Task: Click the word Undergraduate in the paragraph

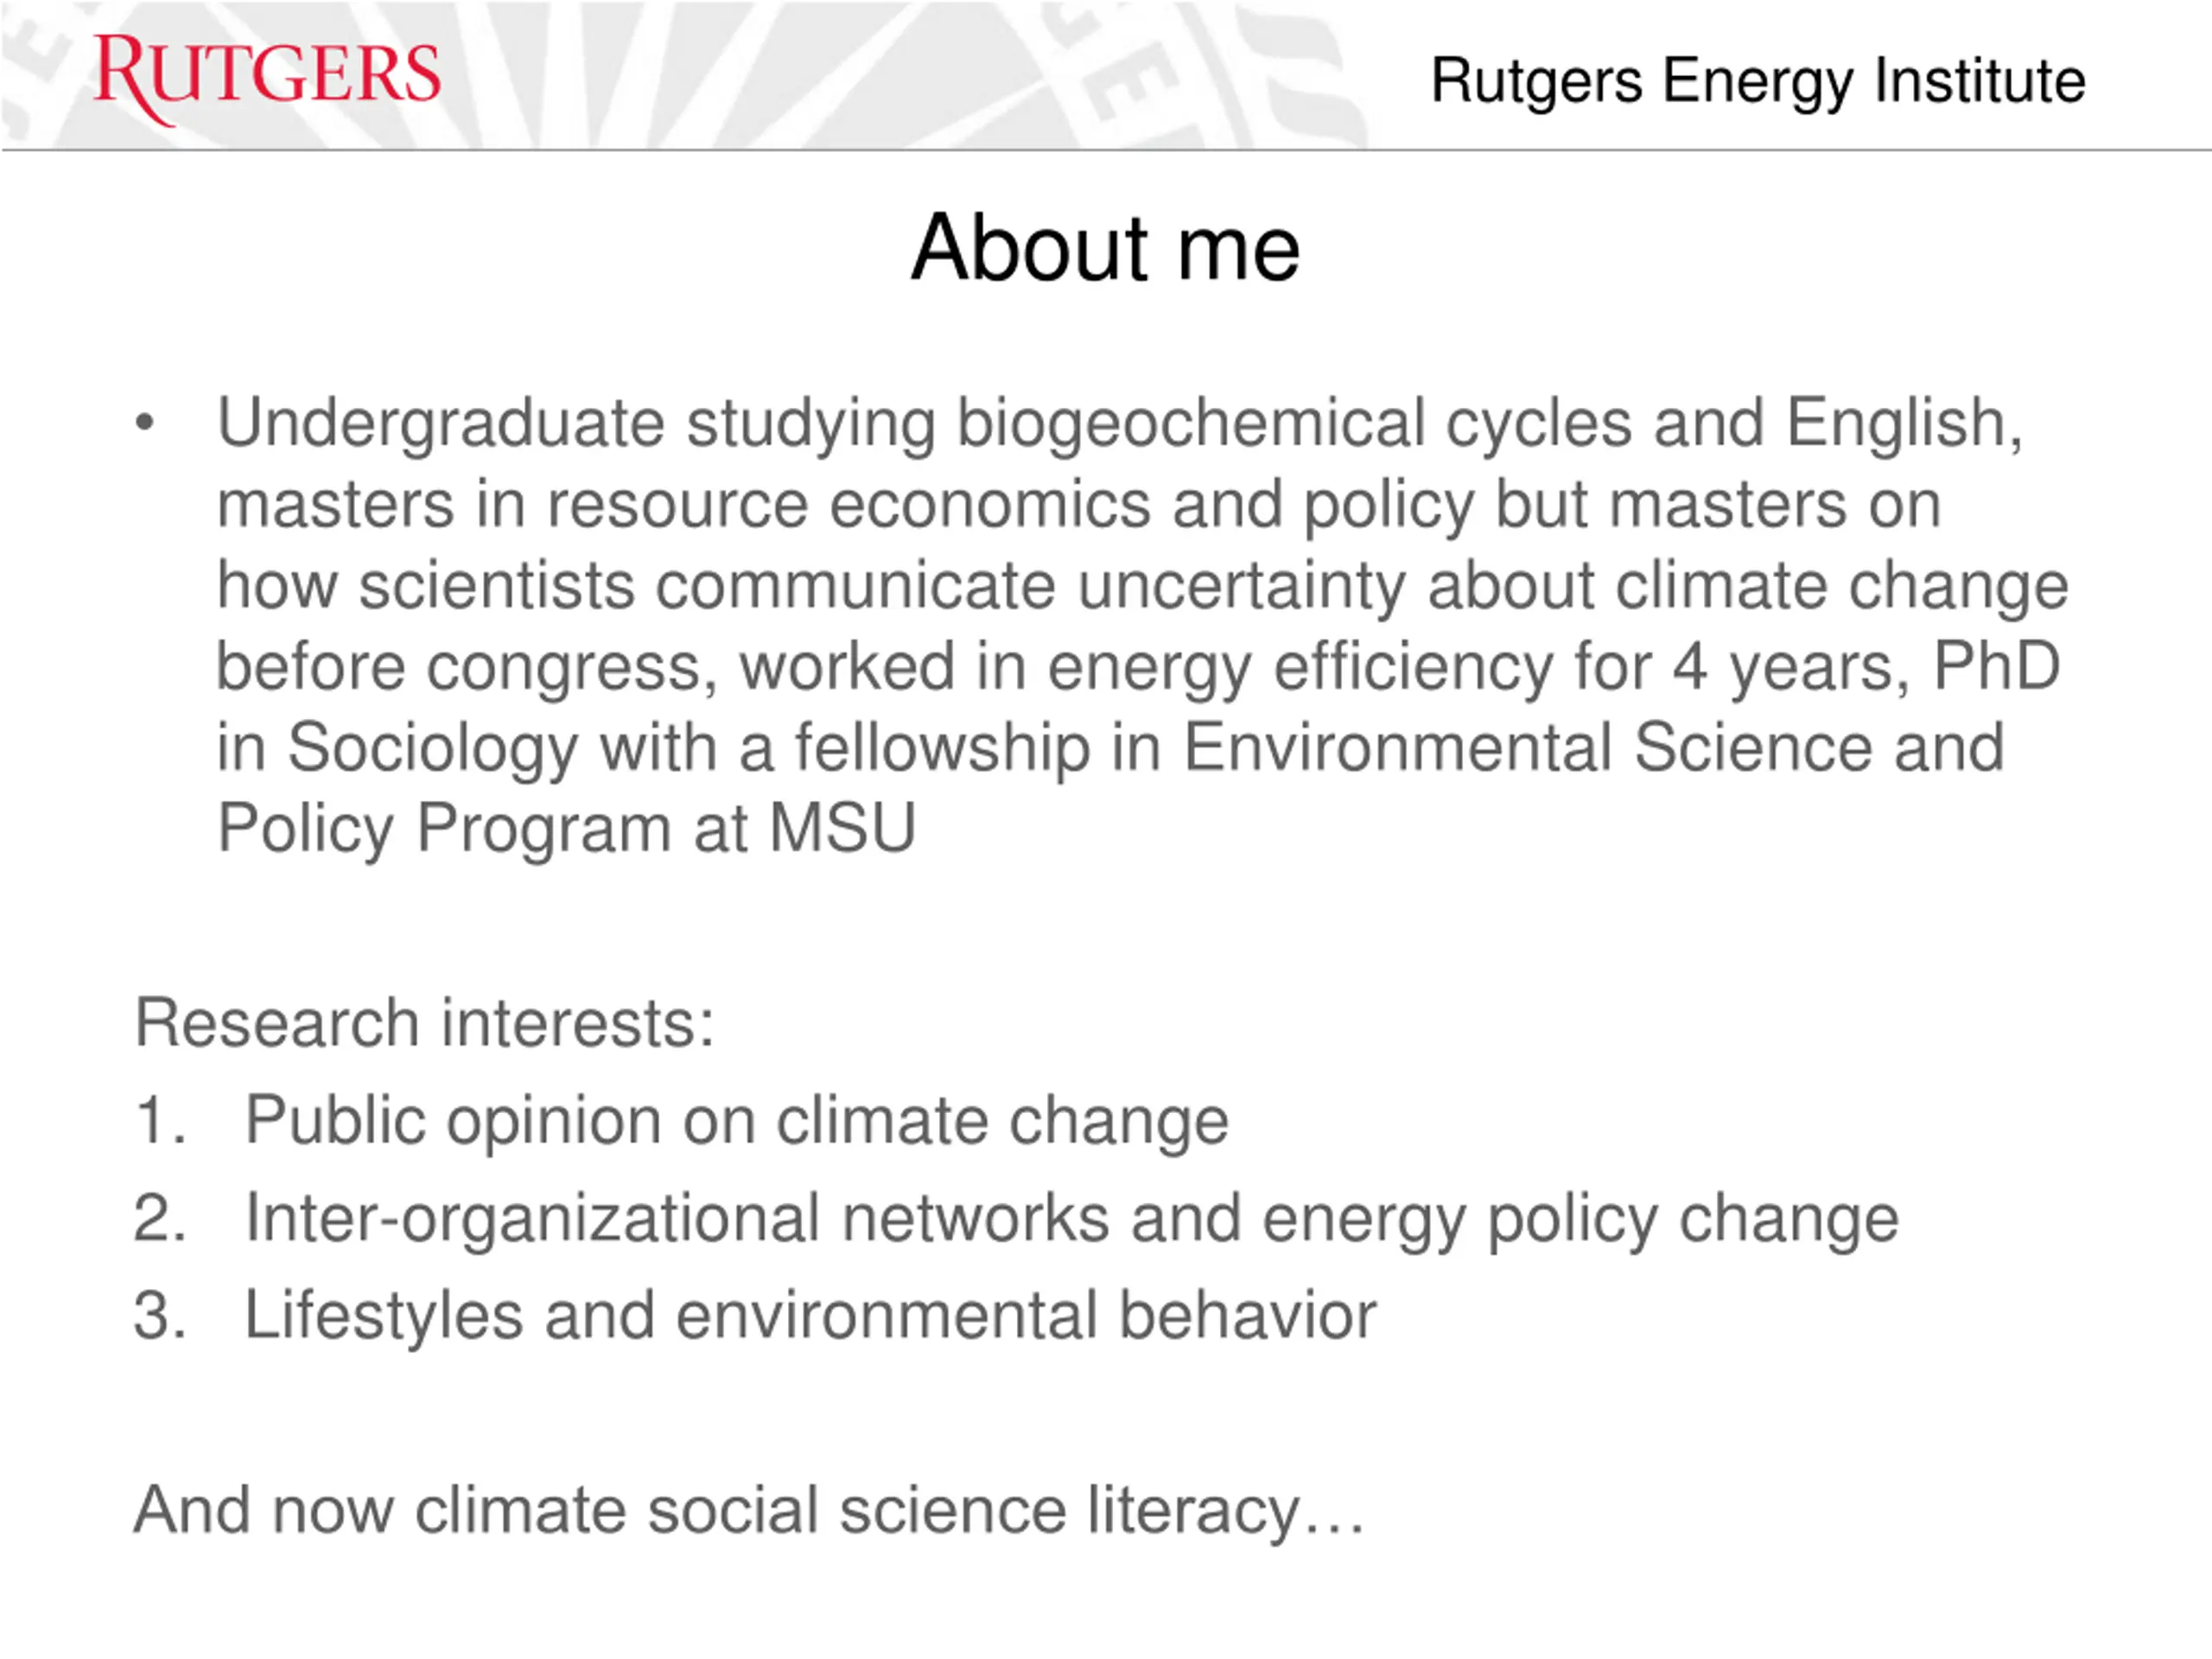Action: click(x=440, y=425)
